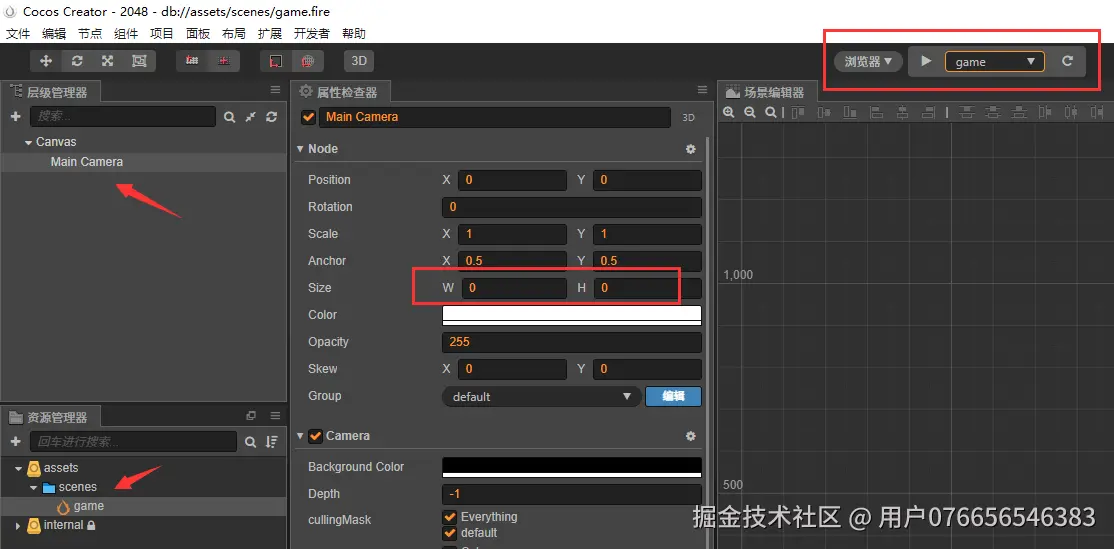Open the Node section gear menu
The width and height of the screenshot is (1114, 549).
point(691,149)
